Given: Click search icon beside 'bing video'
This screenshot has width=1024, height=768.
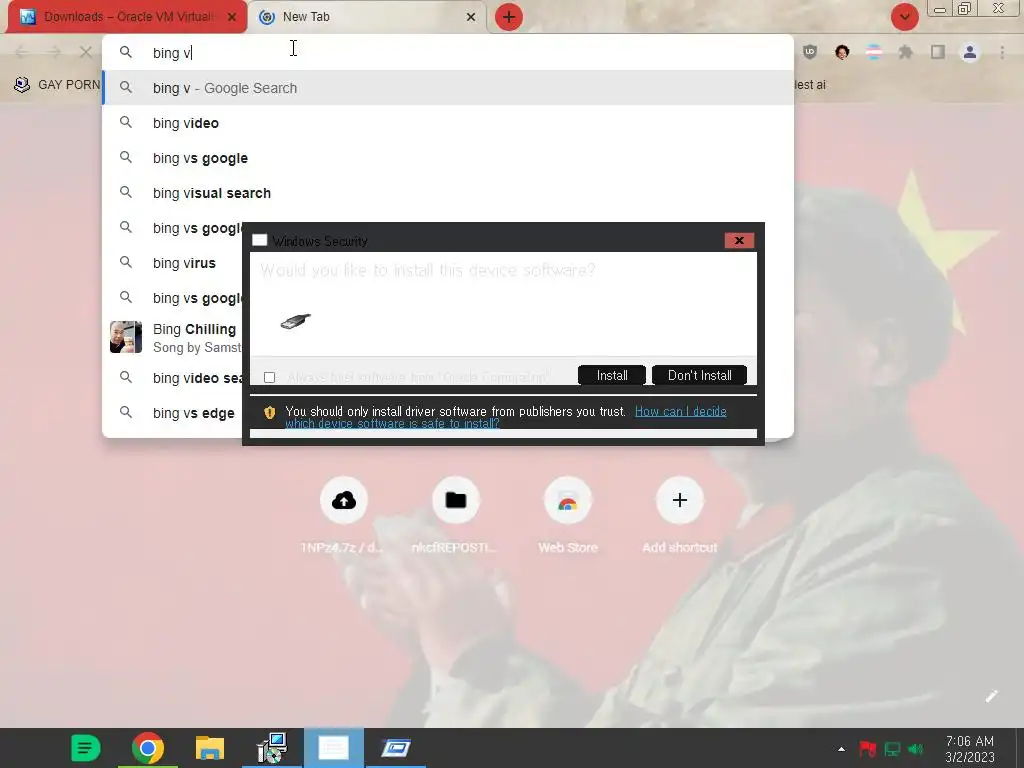Looking at the screenshot, I should [126, 123].
